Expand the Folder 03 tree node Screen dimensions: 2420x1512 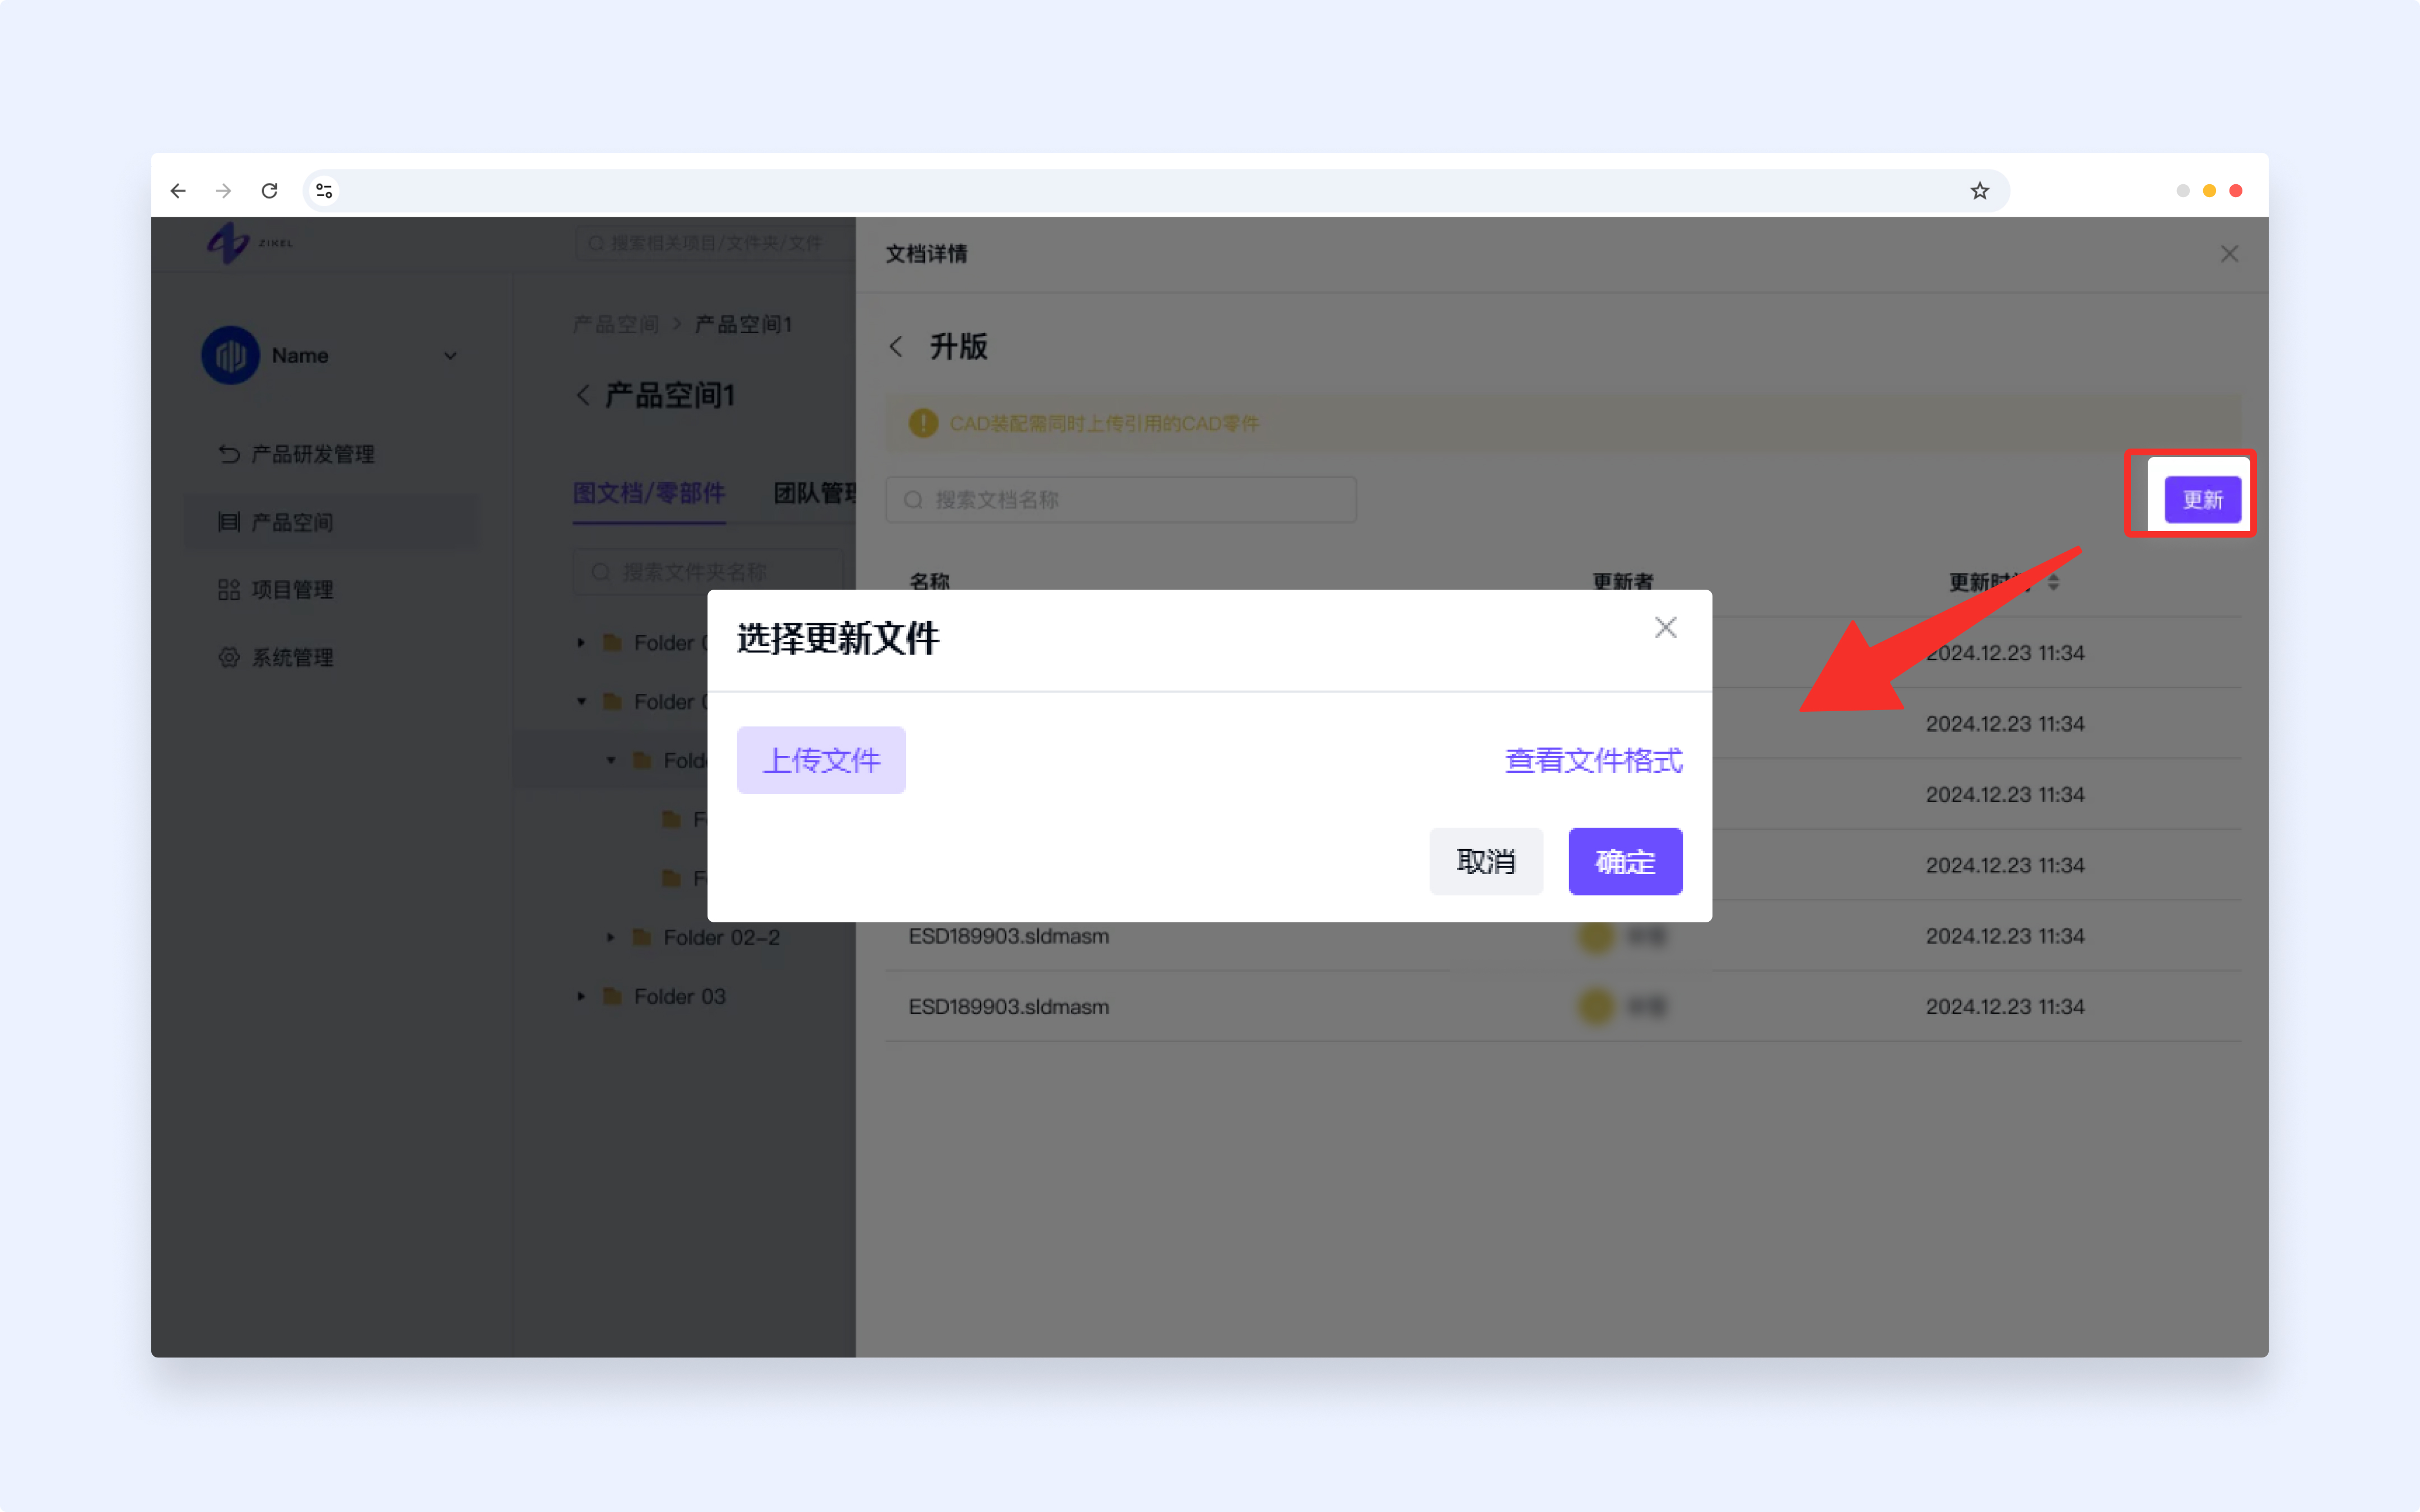click(581, 997)
